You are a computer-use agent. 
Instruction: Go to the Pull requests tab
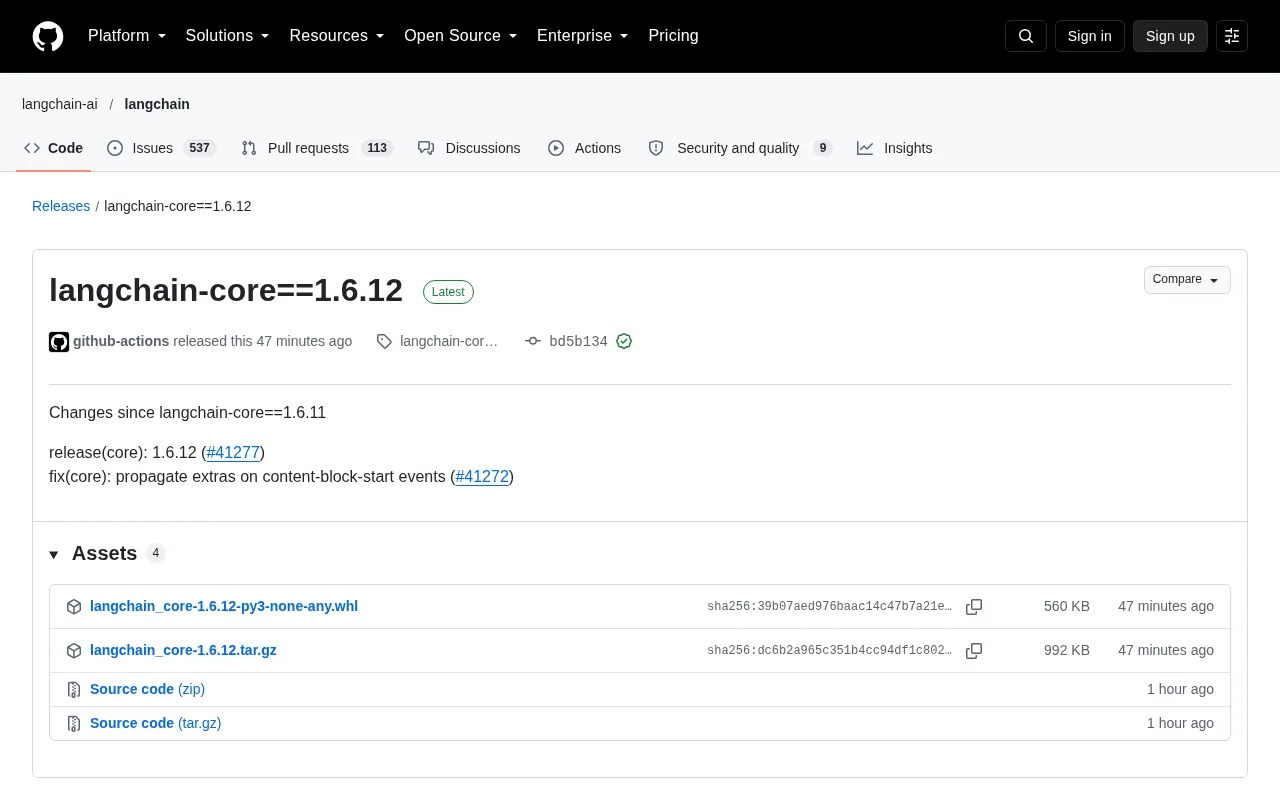pyautogui.click(x=317, y=148)
